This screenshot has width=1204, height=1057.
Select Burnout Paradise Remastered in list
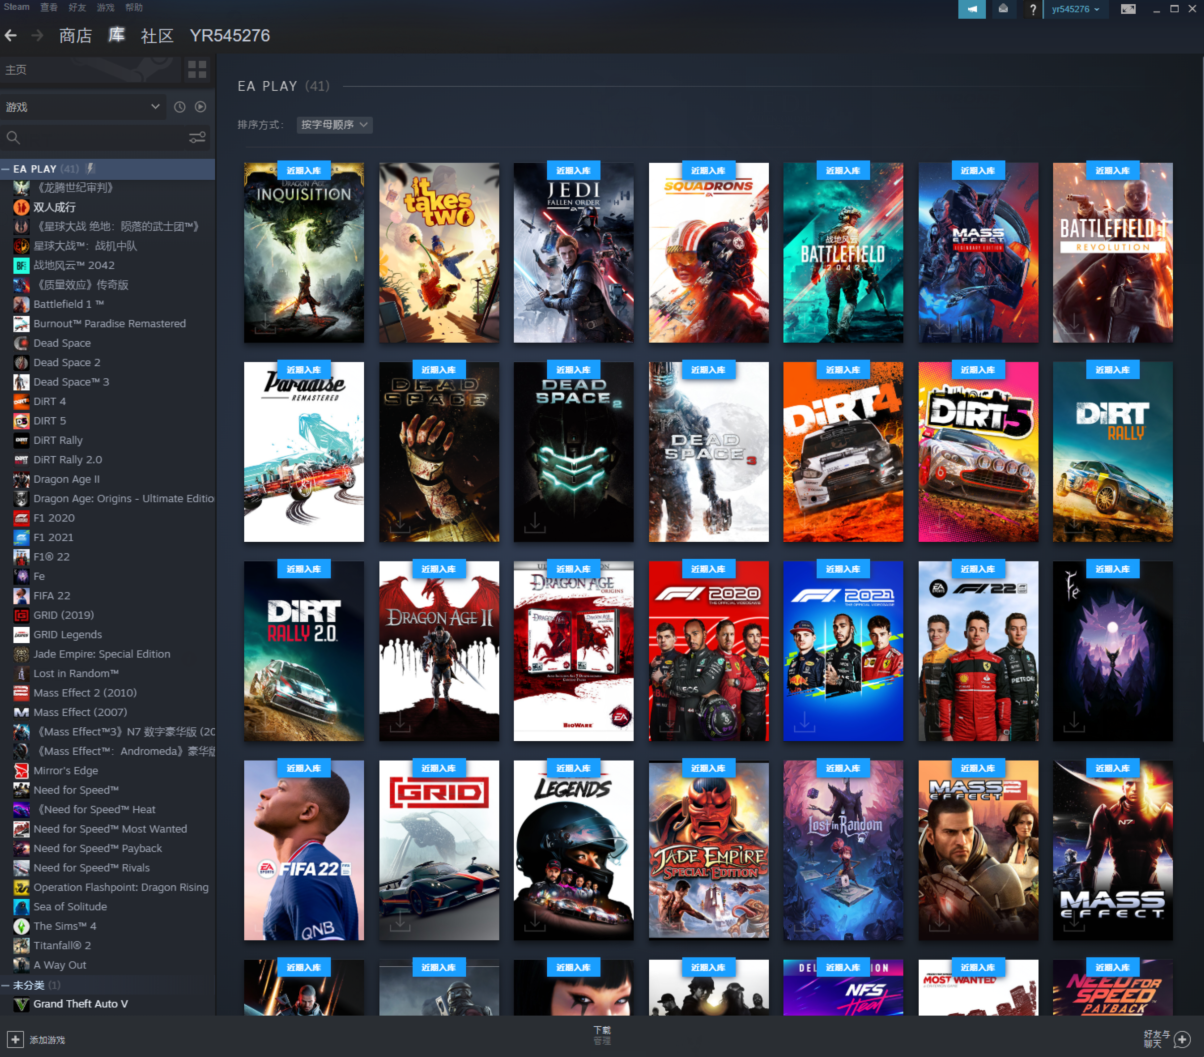pos(107,324)
